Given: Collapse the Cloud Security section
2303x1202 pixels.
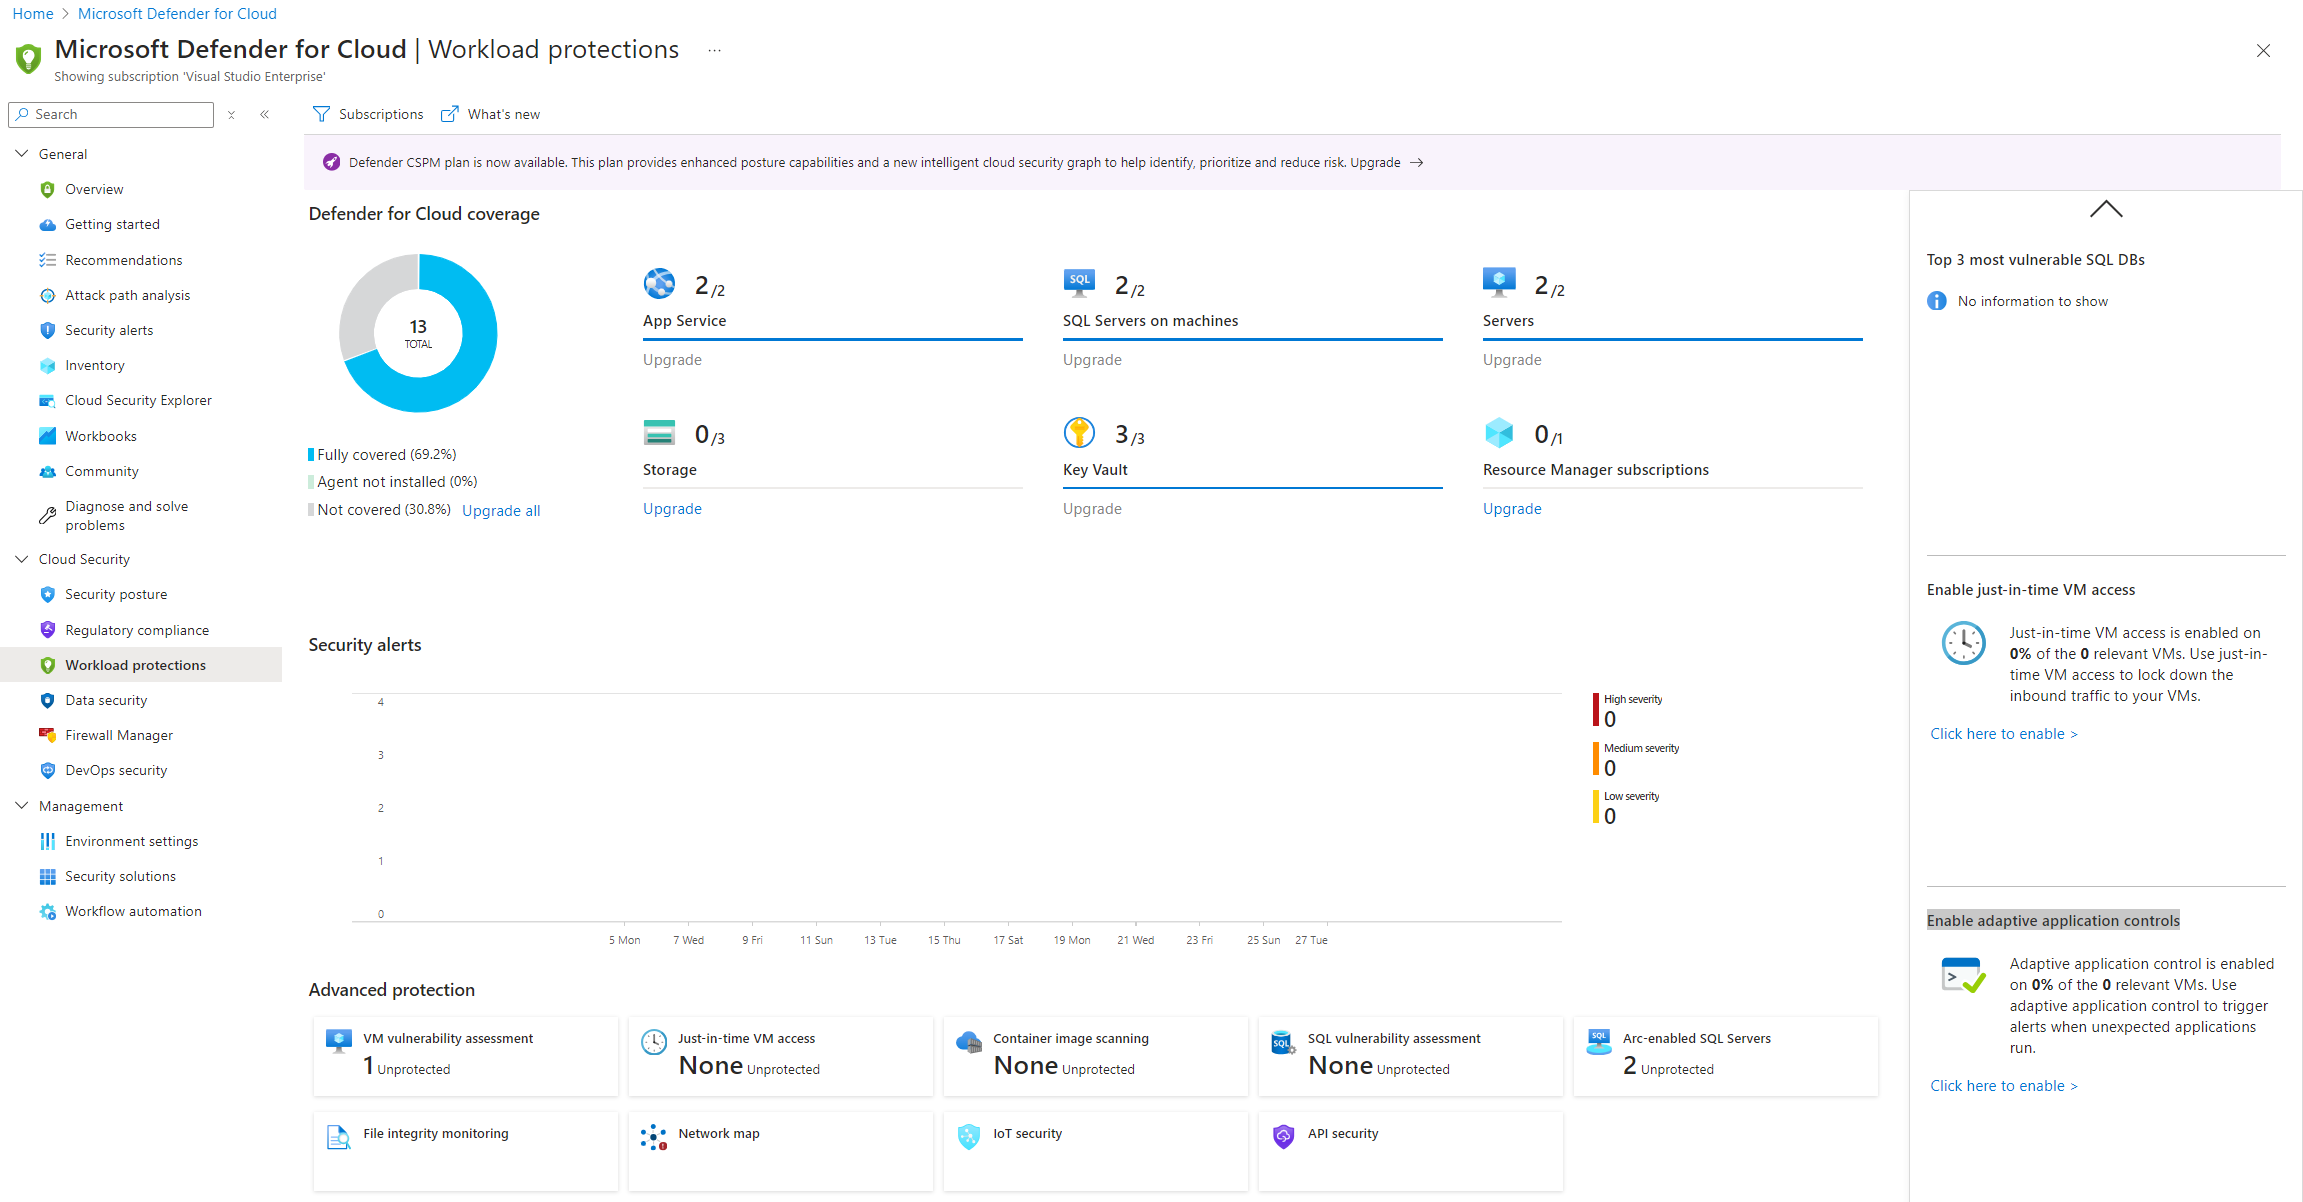Looking at the screenshot, I should coord(22,559).
